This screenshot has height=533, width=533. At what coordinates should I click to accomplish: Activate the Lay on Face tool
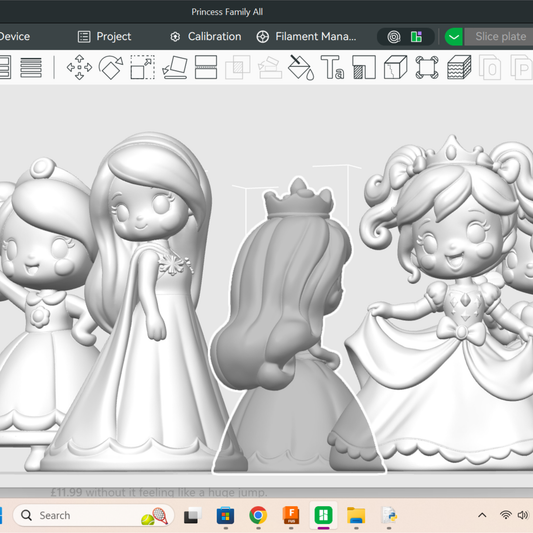click(175, 67)
